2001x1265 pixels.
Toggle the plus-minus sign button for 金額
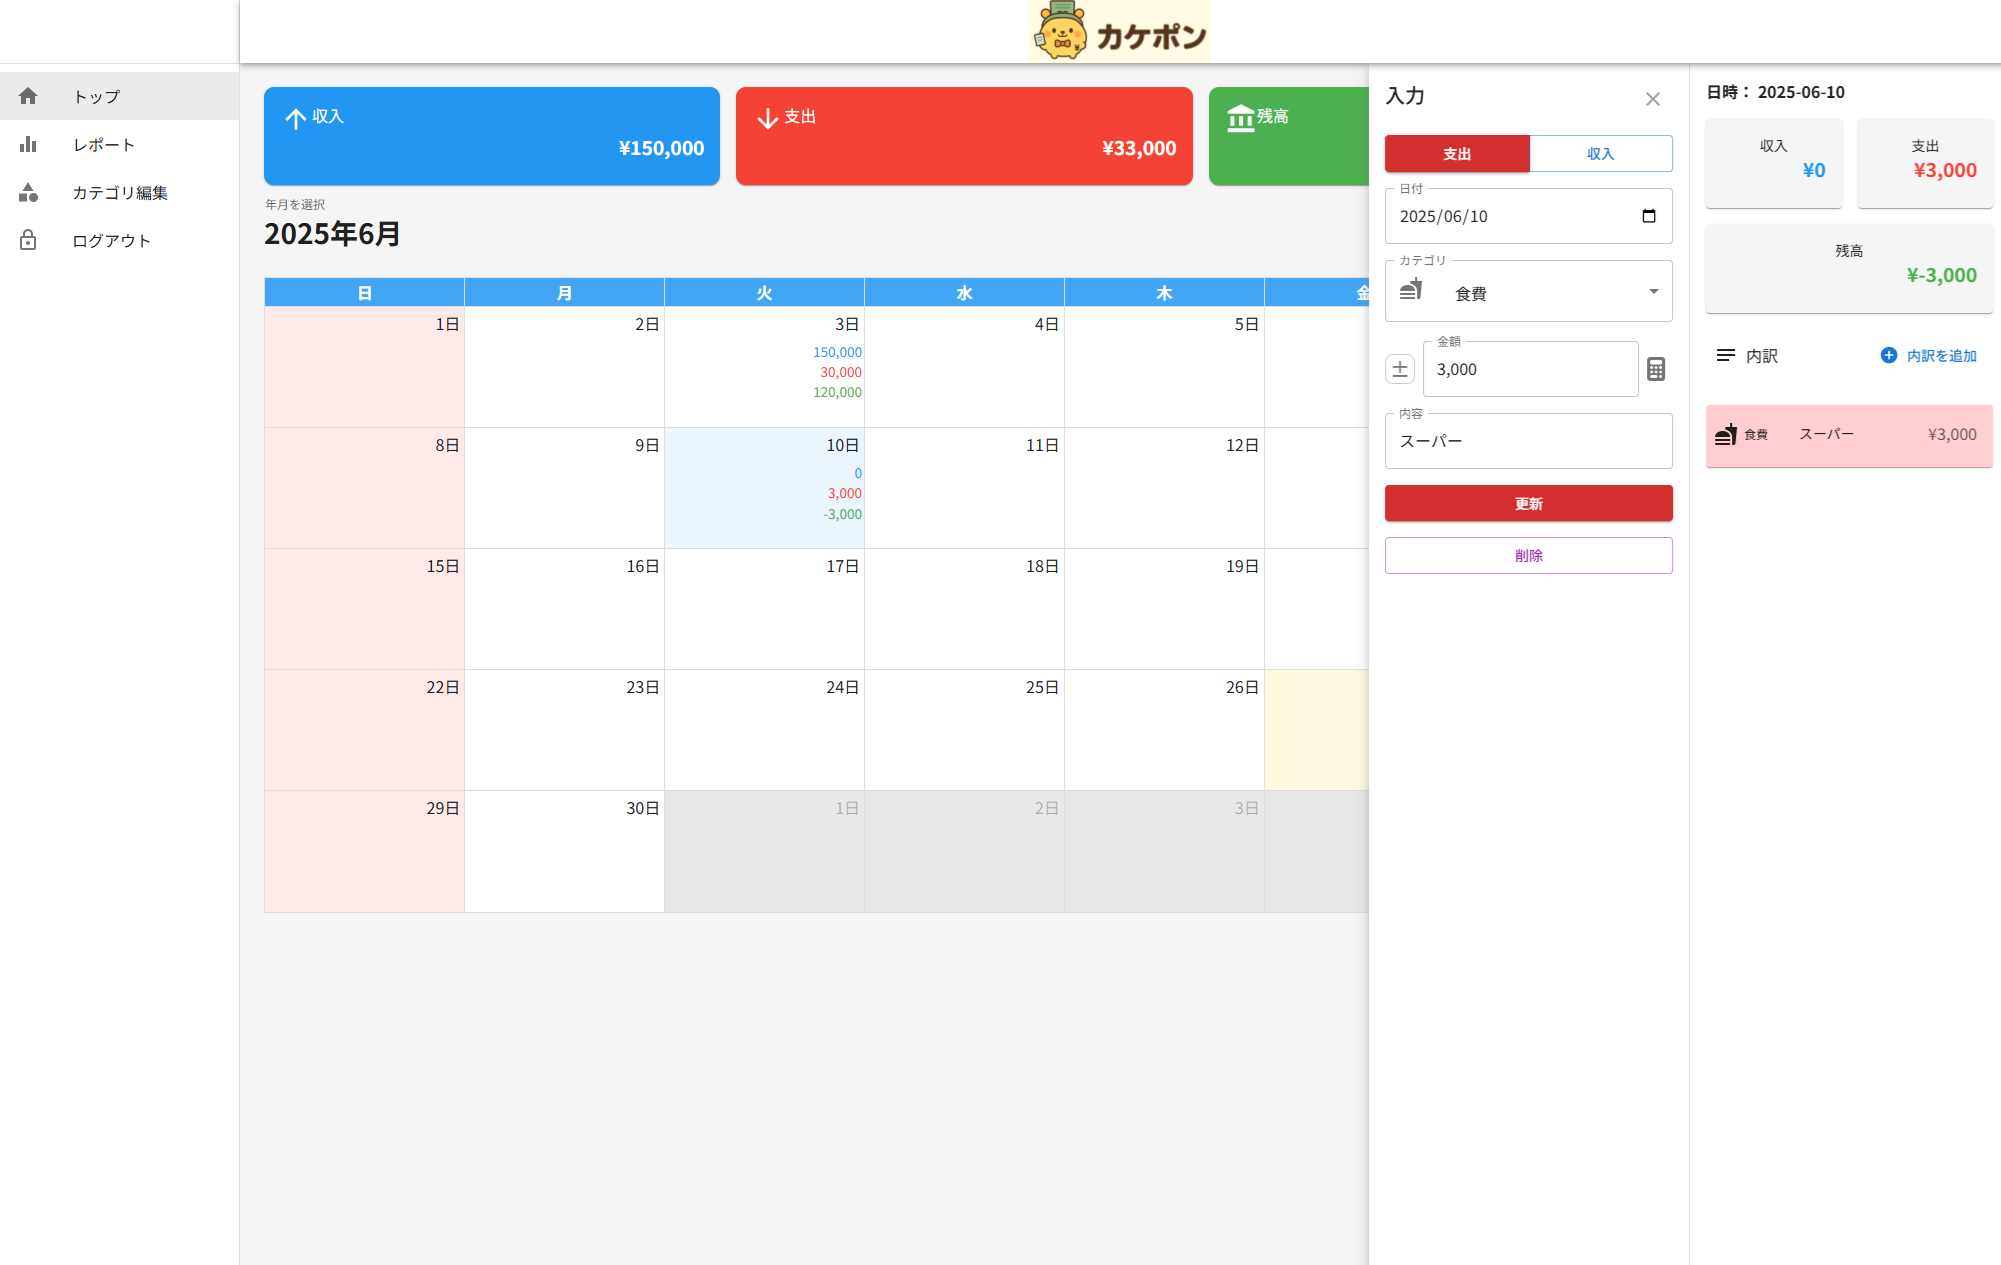coord(1400,369)
